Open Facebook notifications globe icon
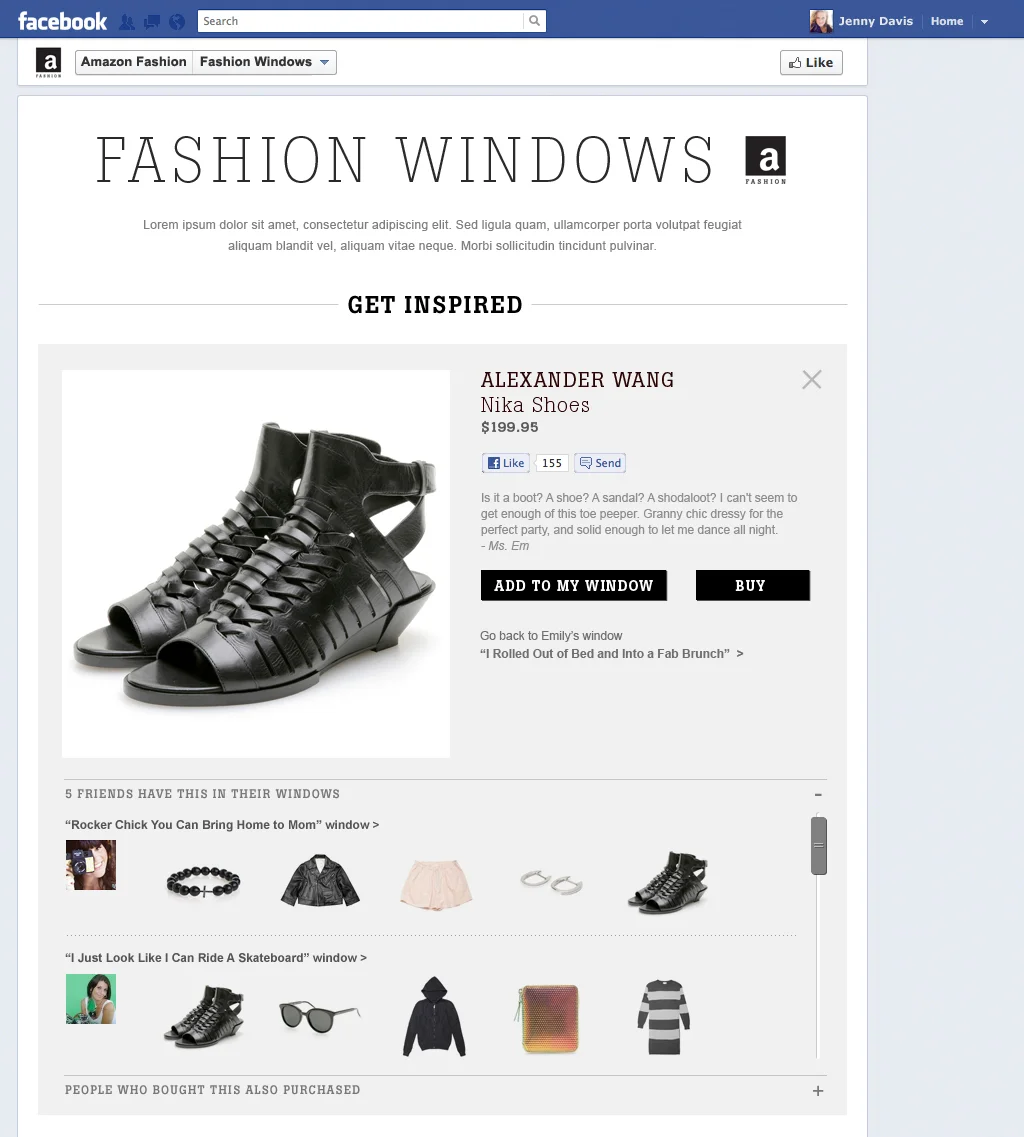Image resolution: width=1024 pixels, height=1137 pixels. pyautogui.click(x=177, y=22)
